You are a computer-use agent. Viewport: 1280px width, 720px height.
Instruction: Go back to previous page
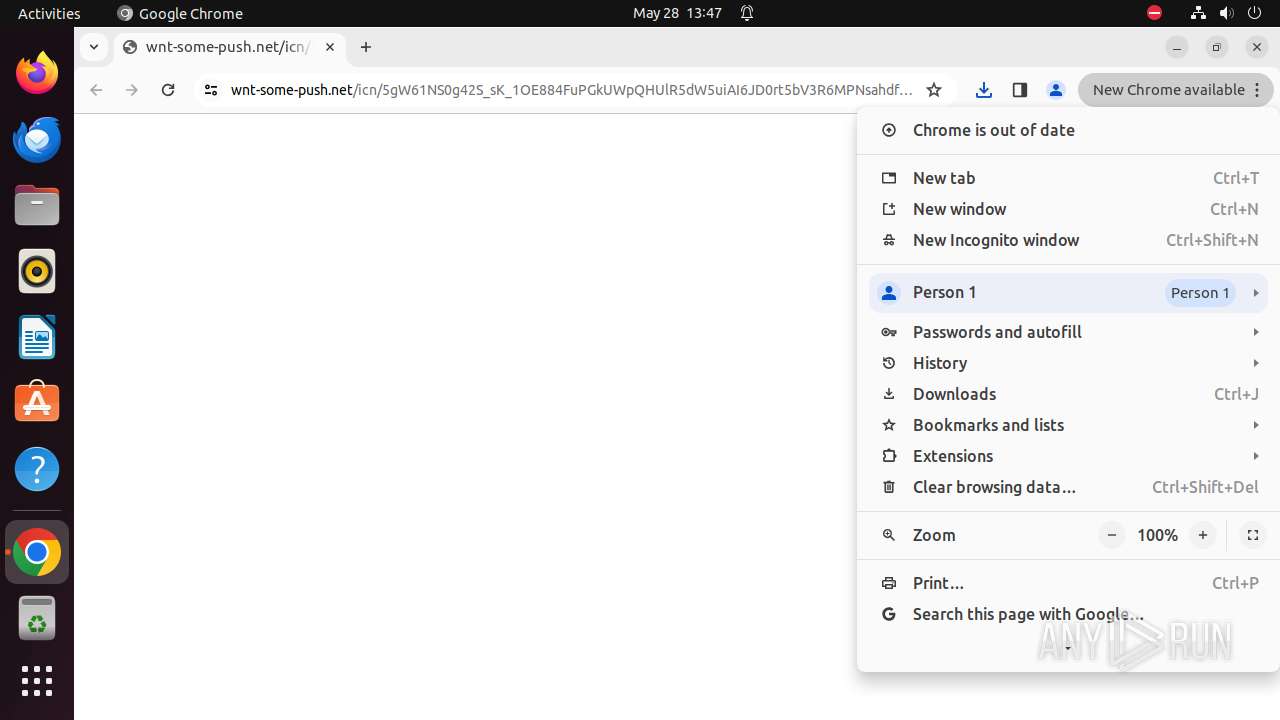(96, 90)
